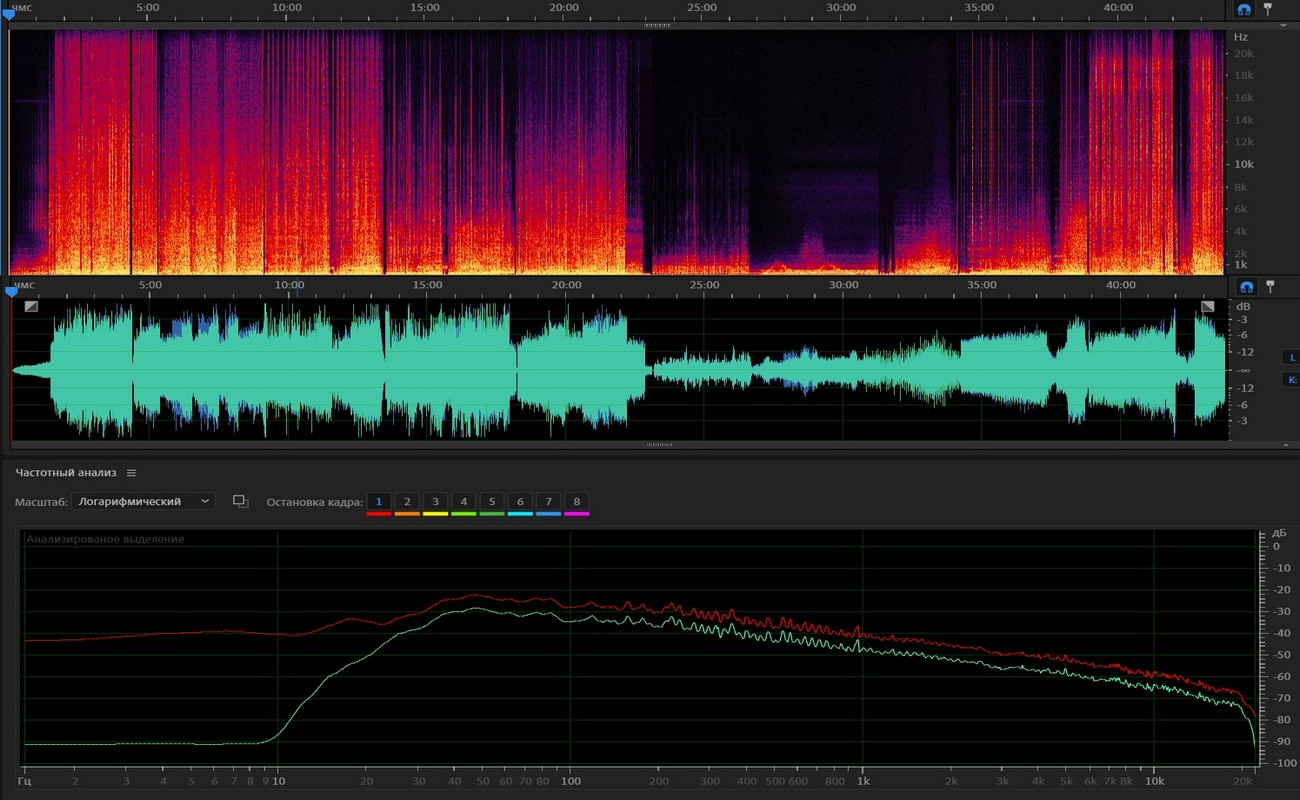
Task: Click the Частотный анализ panel tab
Action: pos(66,473)
